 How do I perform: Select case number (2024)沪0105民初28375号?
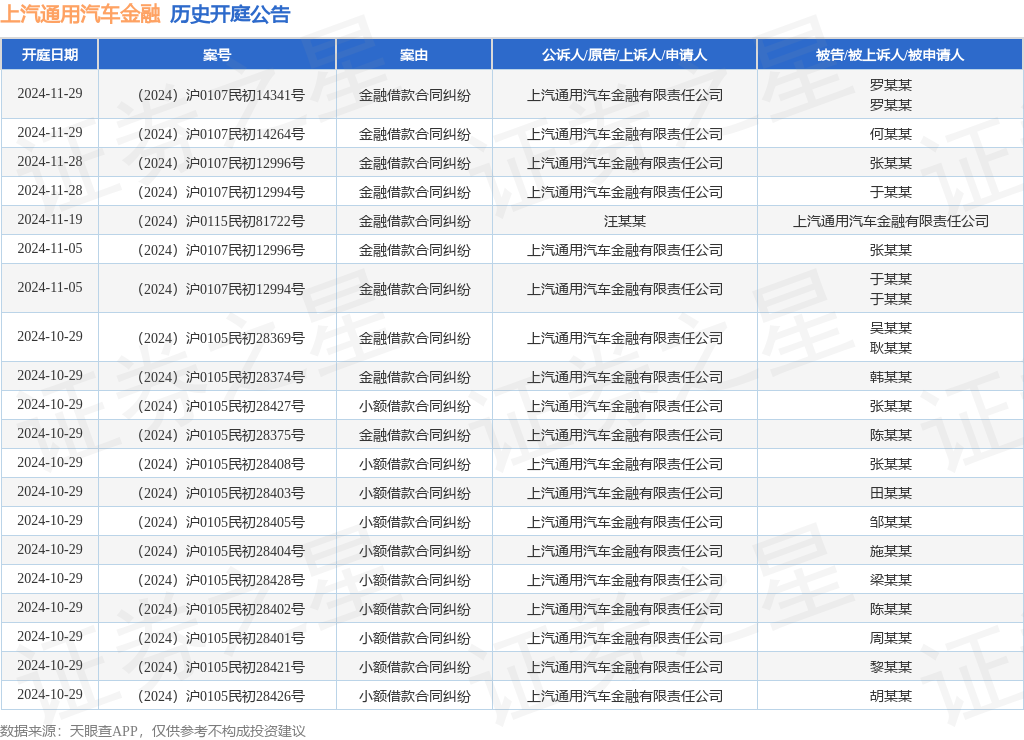tap(221, 436)
